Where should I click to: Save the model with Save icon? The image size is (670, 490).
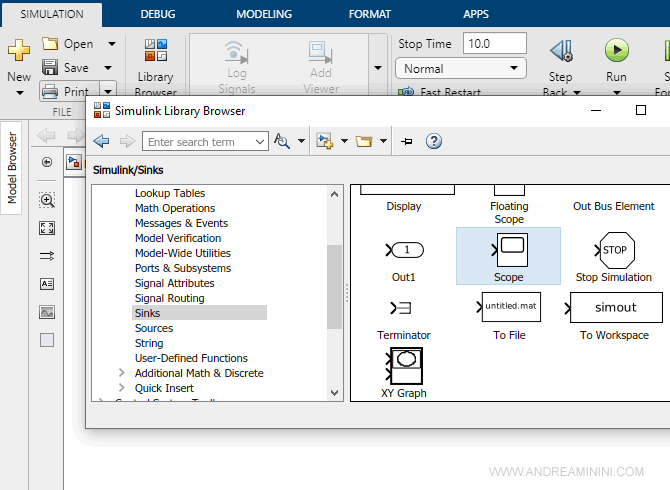coord(50,67)
